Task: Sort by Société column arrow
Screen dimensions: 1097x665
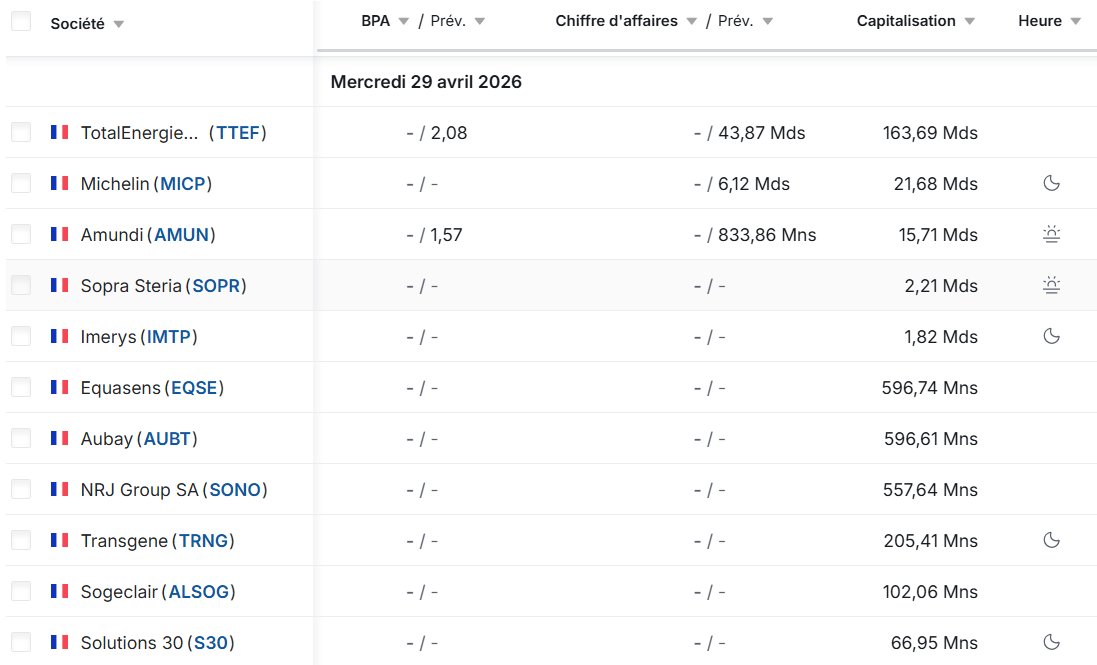Action: 119,24
